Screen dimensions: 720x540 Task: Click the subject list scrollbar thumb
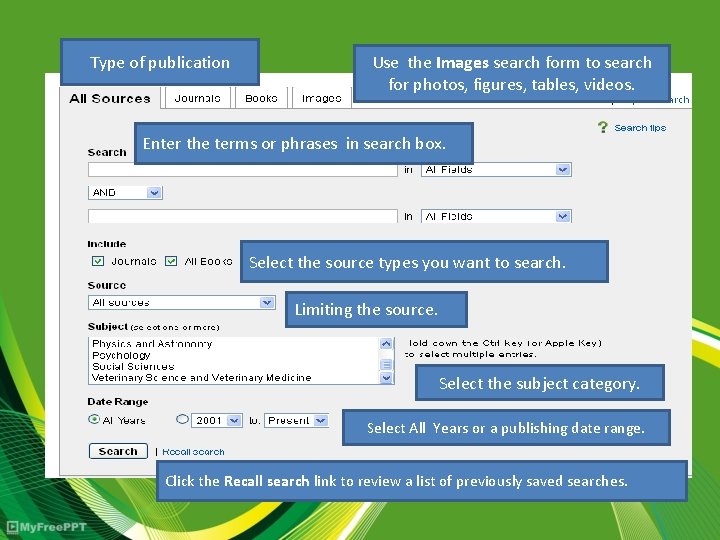coord(386,364)
